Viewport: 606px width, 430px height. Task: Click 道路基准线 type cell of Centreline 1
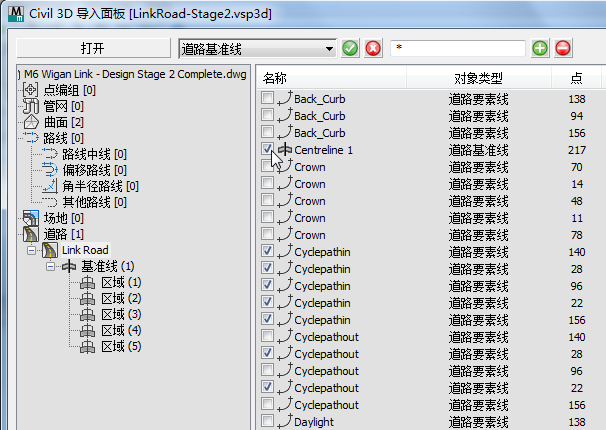[478, 150]
